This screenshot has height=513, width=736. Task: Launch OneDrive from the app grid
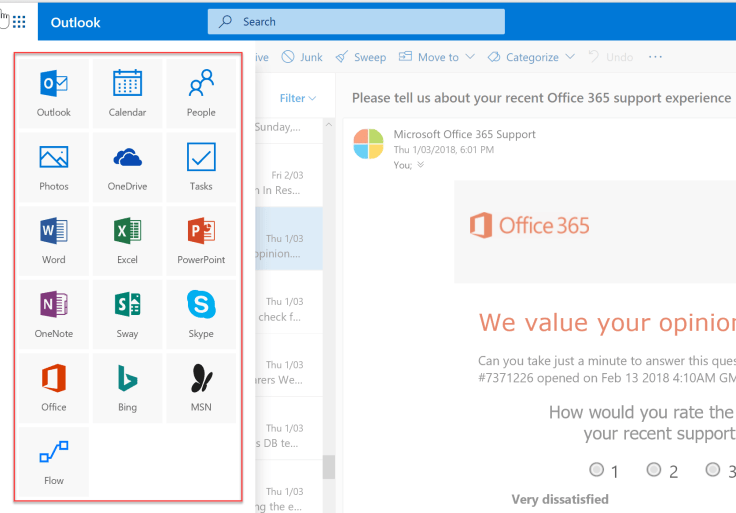(x=127, y=167)
